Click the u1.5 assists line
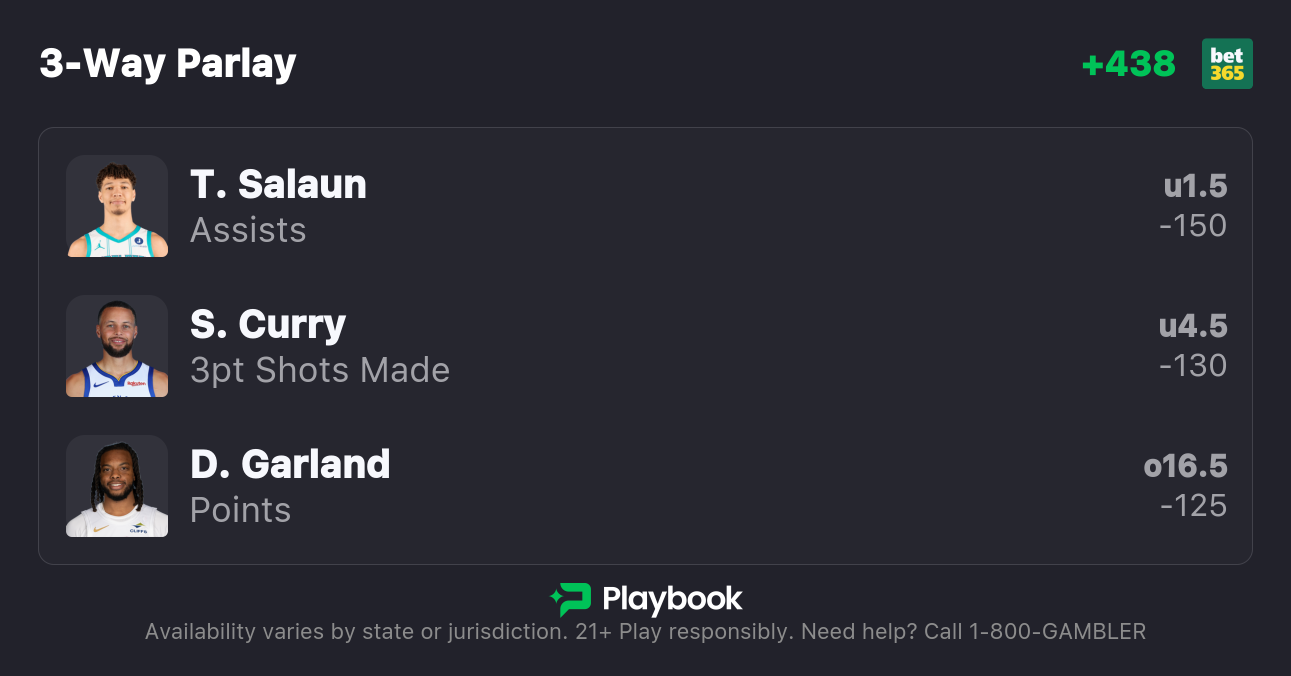The height and width of the screenshot is (676, 1291). [1195, 187]
